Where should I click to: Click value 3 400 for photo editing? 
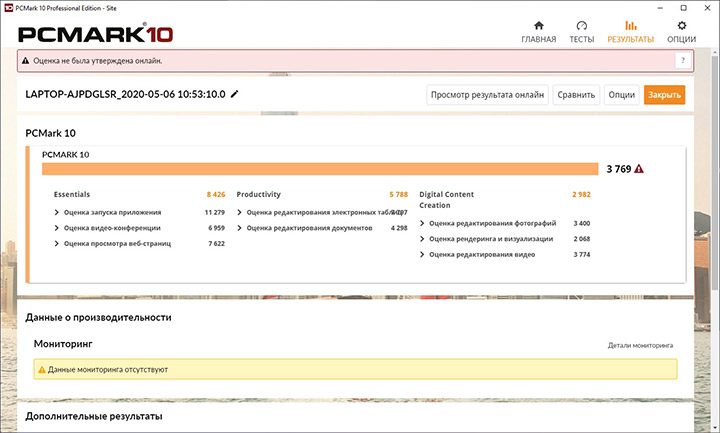point(582,223)
